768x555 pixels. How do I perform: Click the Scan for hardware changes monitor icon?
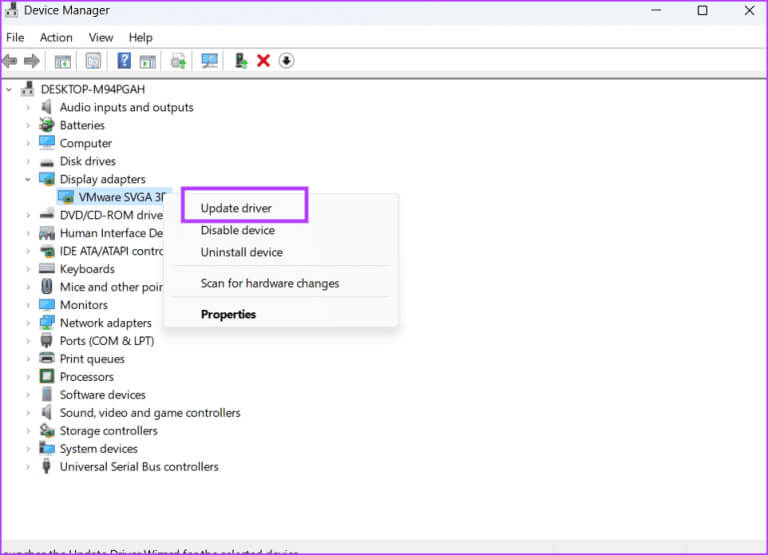click(x=210, y=61)
